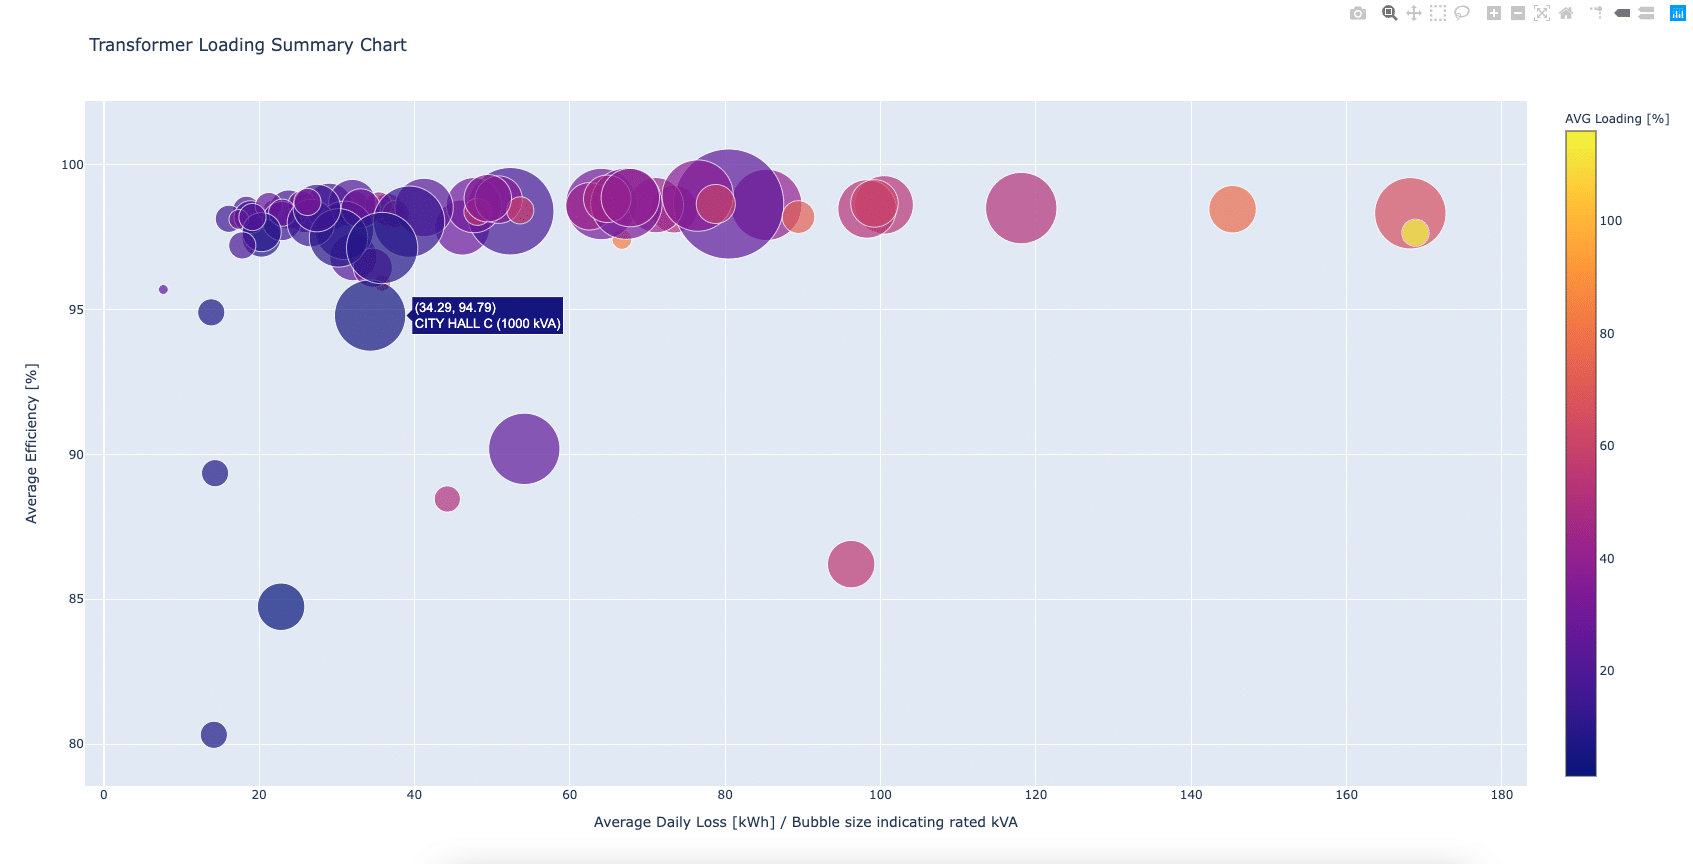The height and width of the screenshot is (864, 1693).
Task: Select the pink bubble near 86% efficiency
Action: (x=851, y=564)
